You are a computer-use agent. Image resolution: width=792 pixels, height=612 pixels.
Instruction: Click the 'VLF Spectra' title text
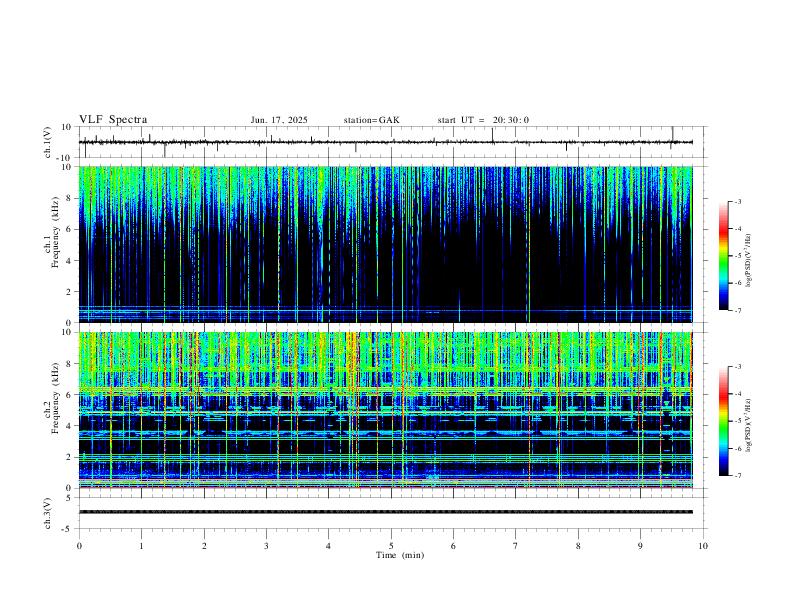pyautogui.click(x=113, y=120)
